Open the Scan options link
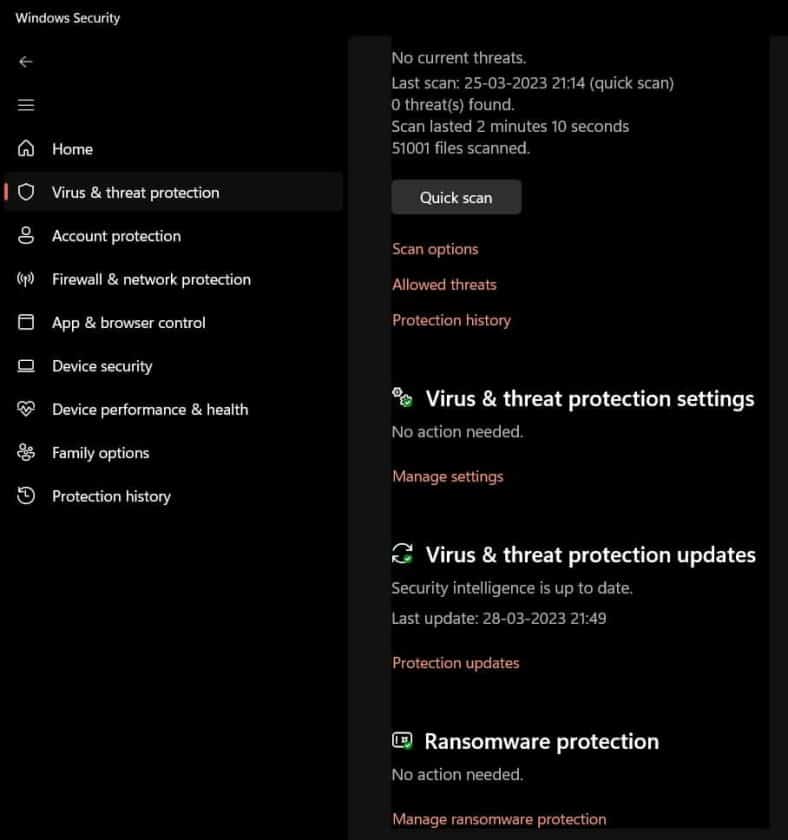Viewport: 788px width, 840px height. click(x=435, y=249)
